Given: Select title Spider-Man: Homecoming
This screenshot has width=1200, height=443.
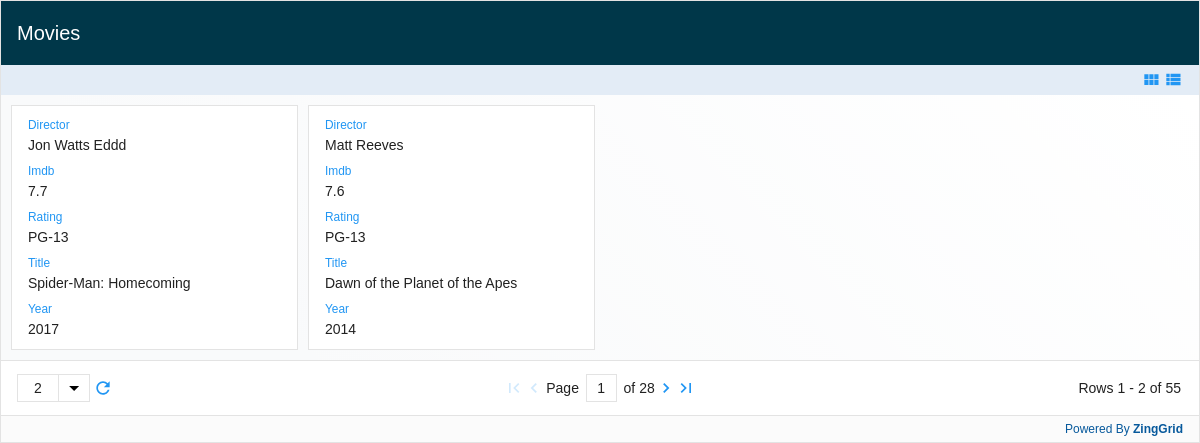Looking at the screenshot, I should point(109,283).
